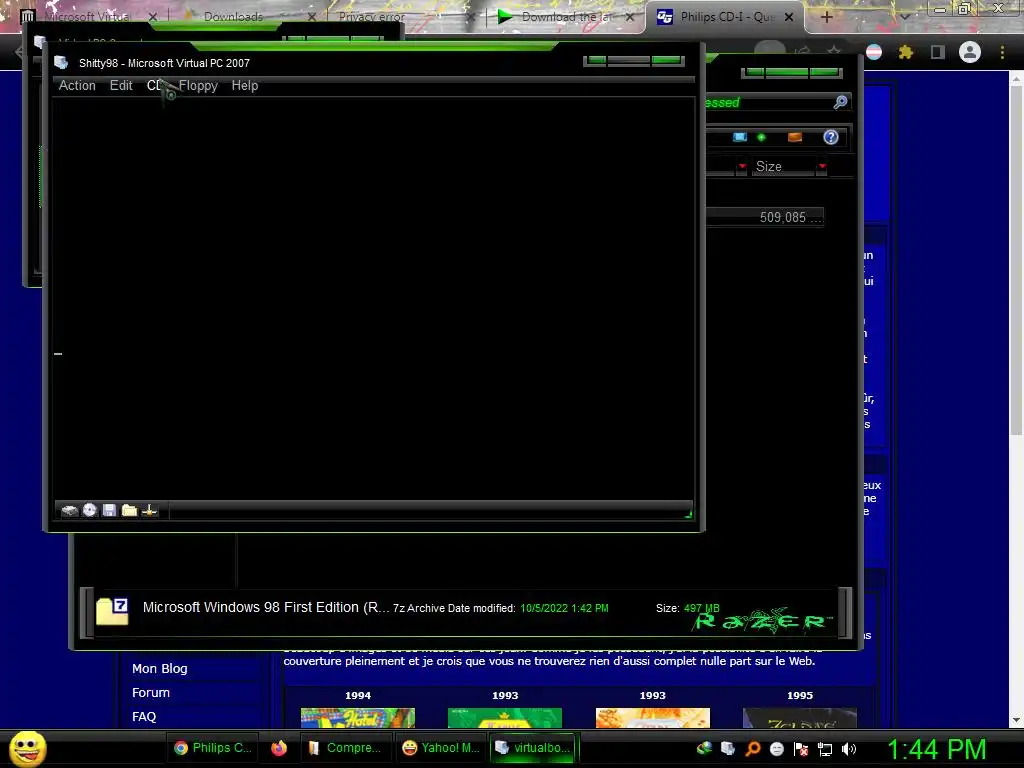Click the orange magnifier tray icon
1024x768 pixels.
pyautogui.click(x=752, y=749)
